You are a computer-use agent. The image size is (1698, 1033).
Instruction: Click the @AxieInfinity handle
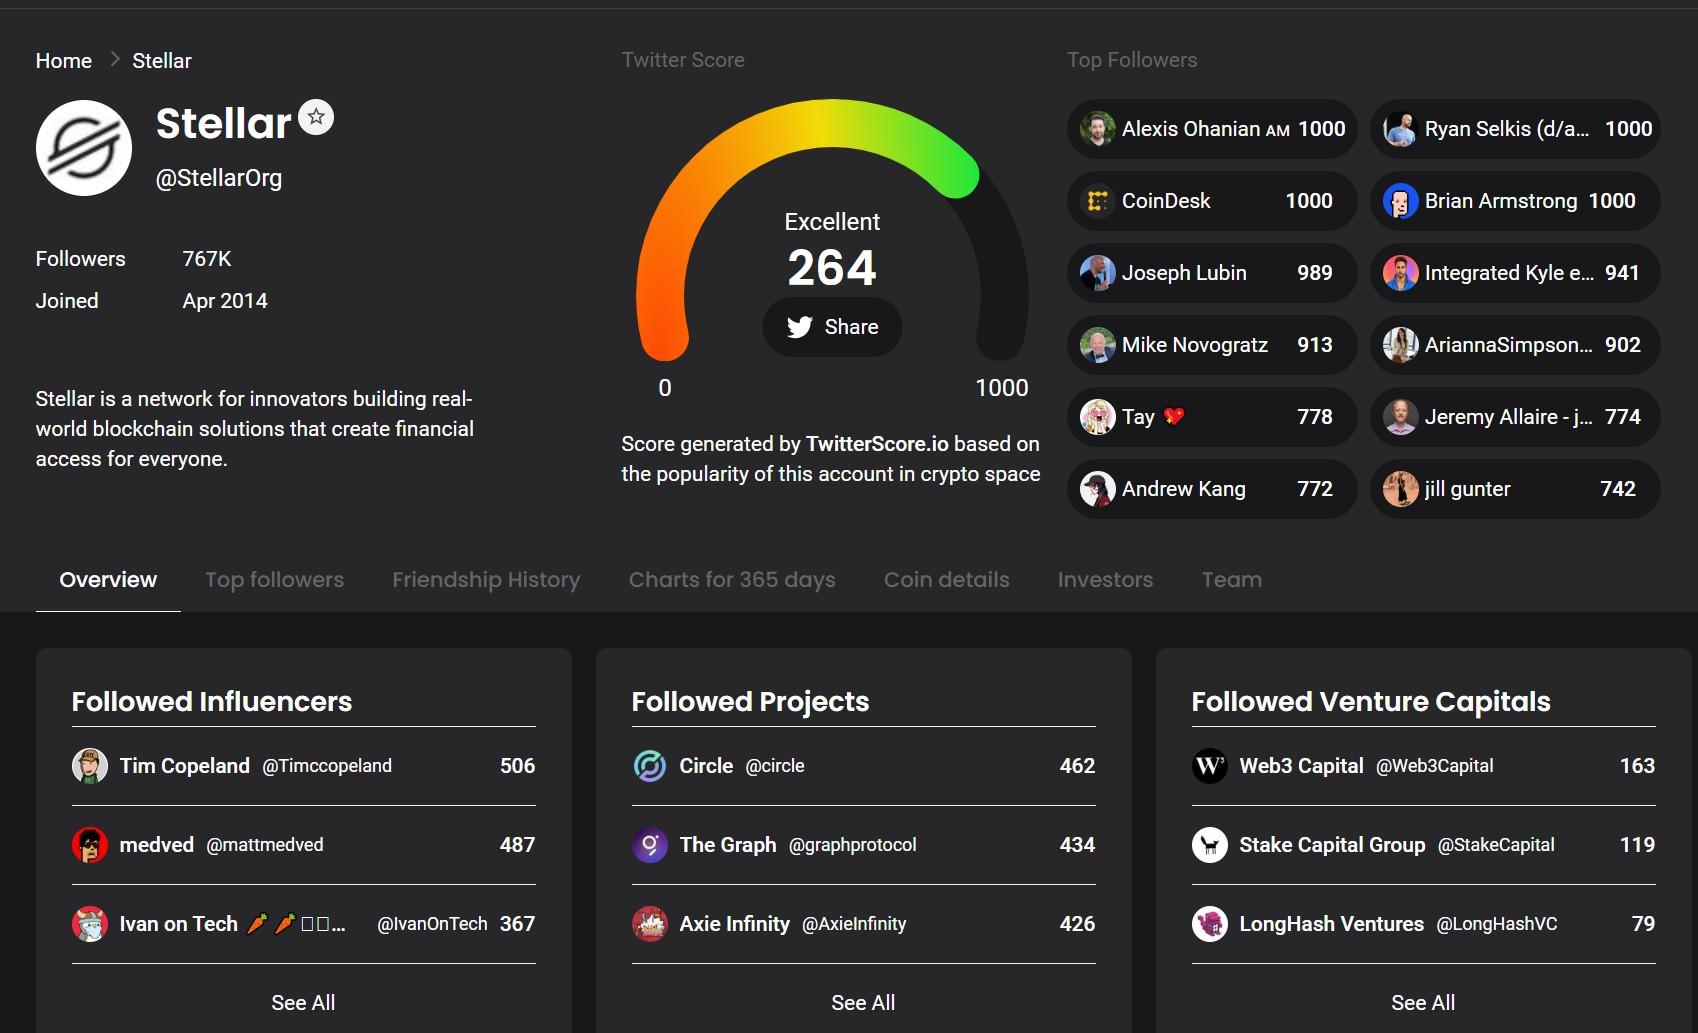854,924
